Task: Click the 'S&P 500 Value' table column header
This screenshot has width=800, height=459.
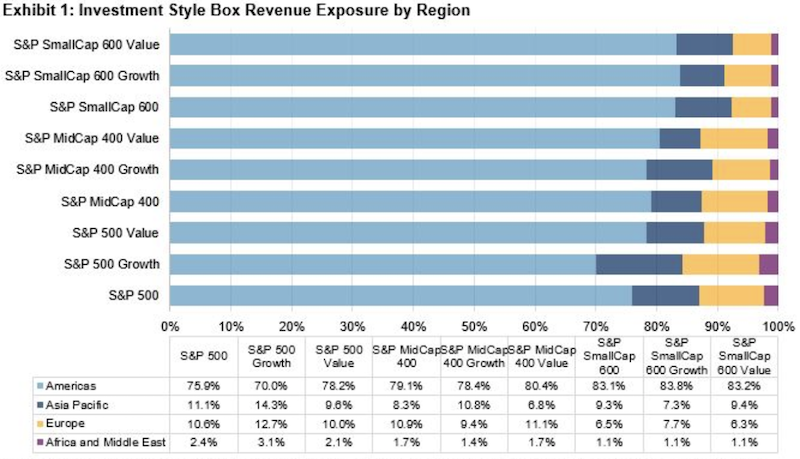Action: (x=339, y=356)
